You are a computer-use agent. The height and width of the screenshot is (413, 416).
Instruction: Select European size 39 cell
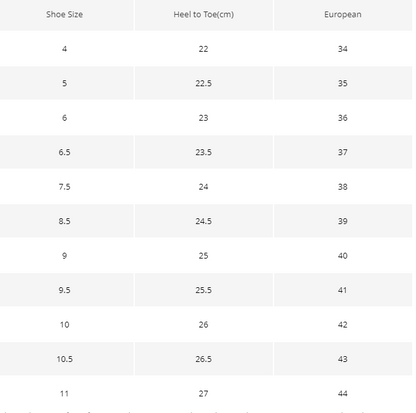[x=343, y=221]
